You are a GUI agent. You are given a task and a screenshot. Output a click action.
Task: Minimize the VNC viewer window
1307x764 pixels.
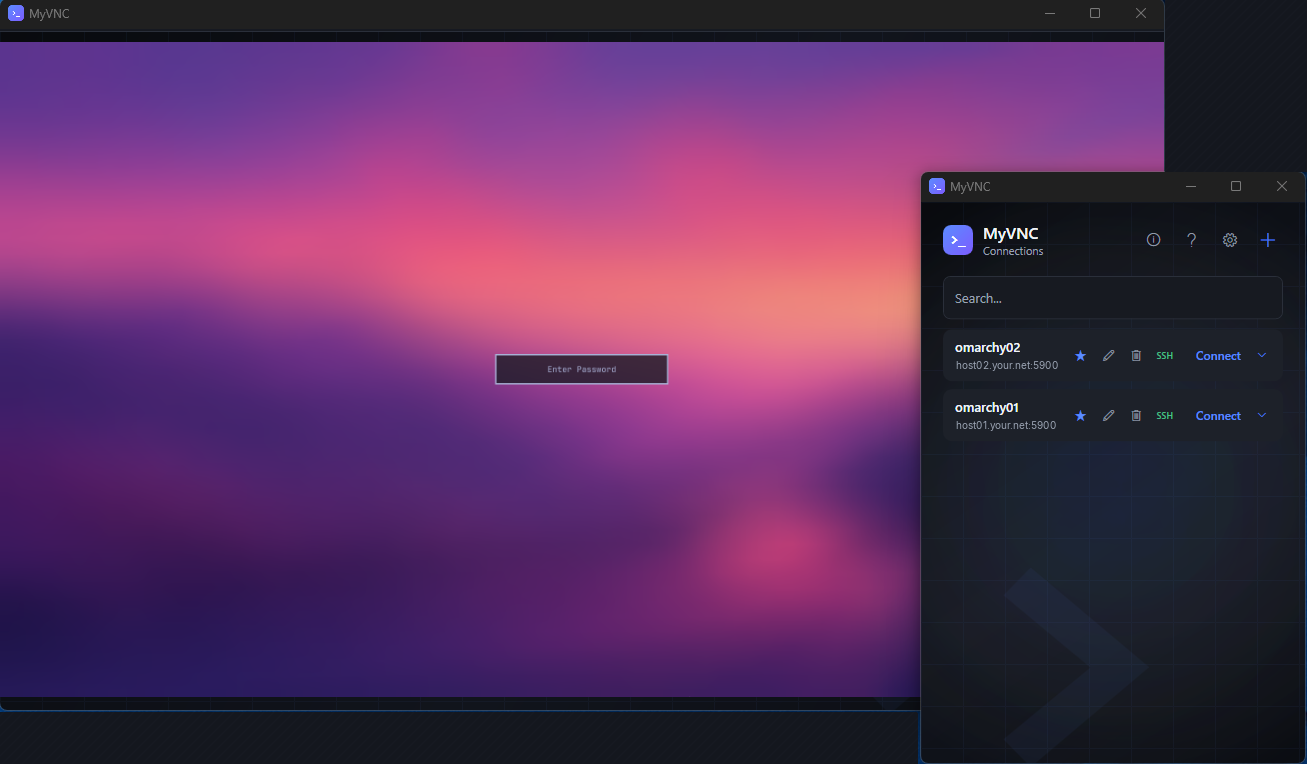[1050, 13]
